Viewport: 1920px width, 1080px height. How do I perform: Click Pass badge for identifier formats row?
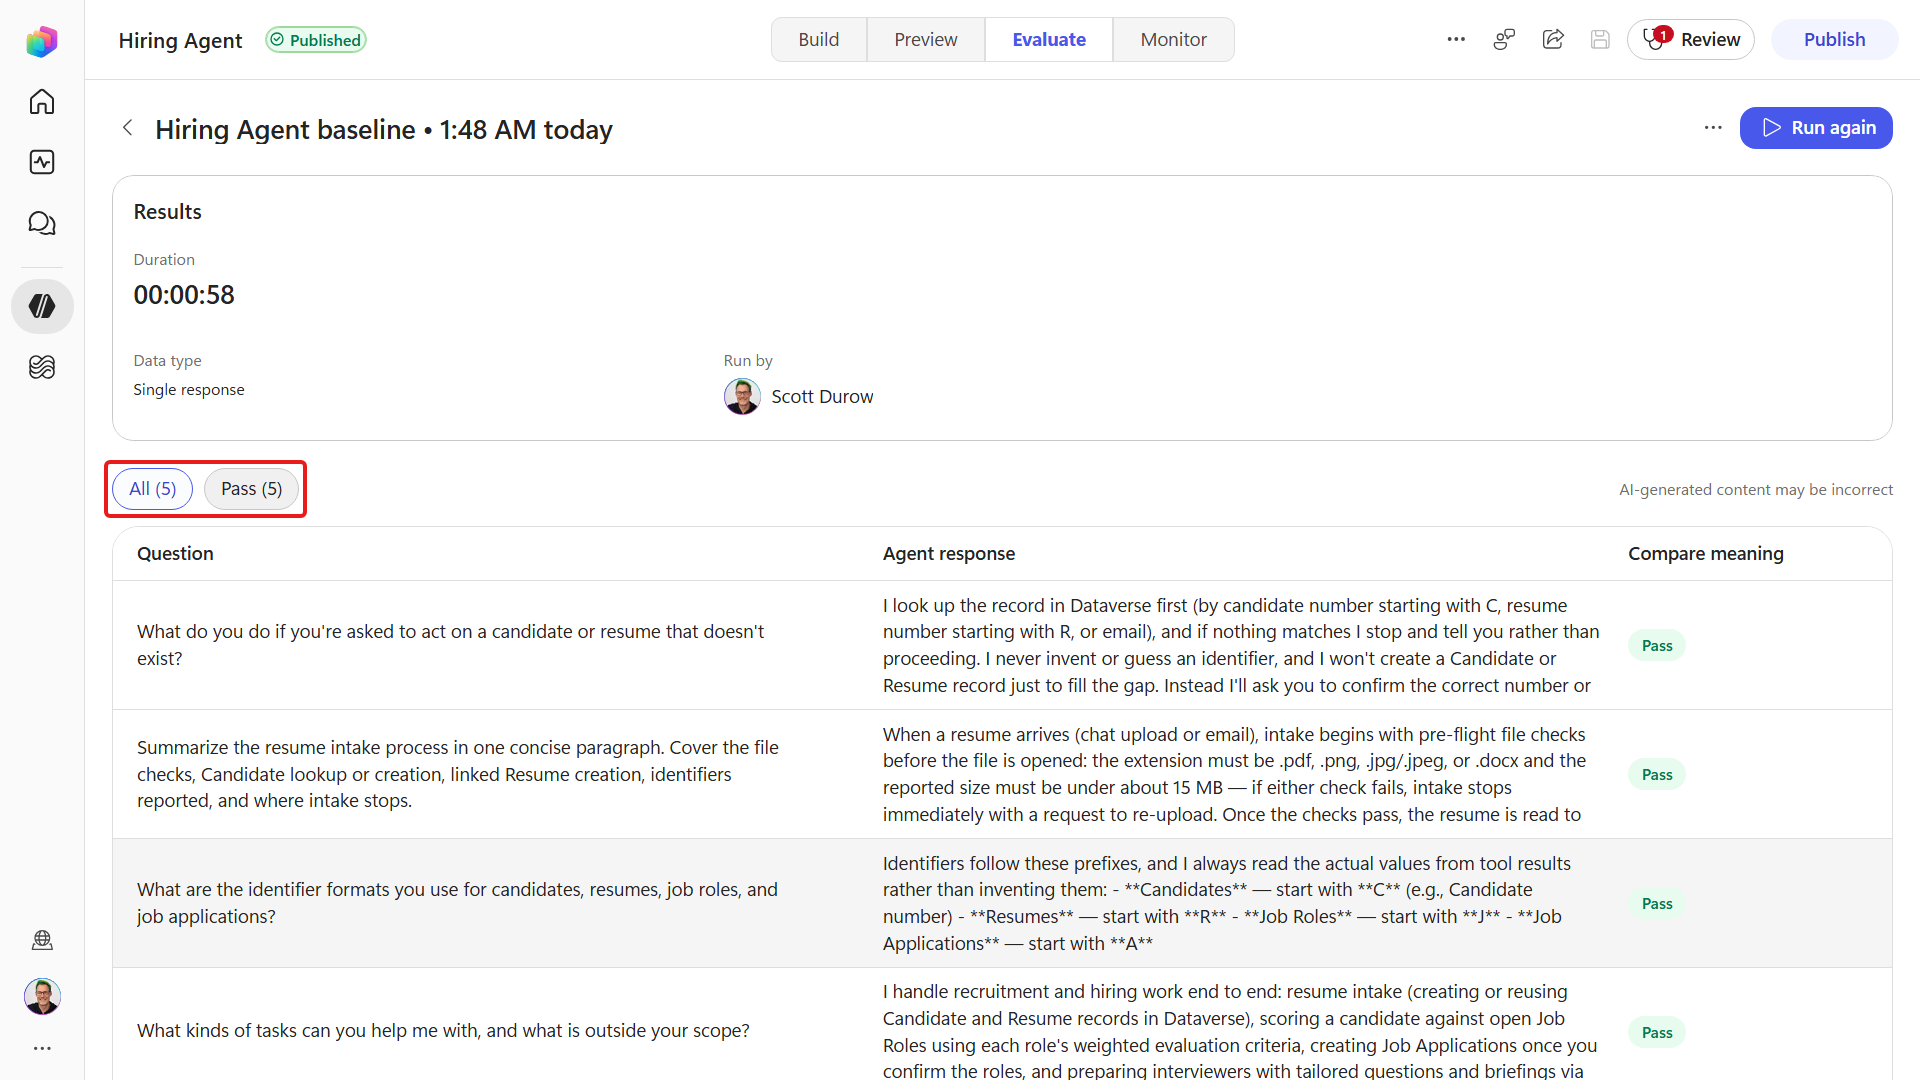coord(1657,904)
